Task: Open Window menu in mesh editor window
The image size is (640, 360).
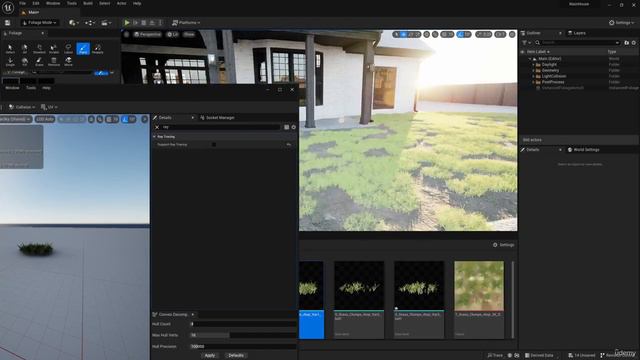Action: (x=12, y=88)
